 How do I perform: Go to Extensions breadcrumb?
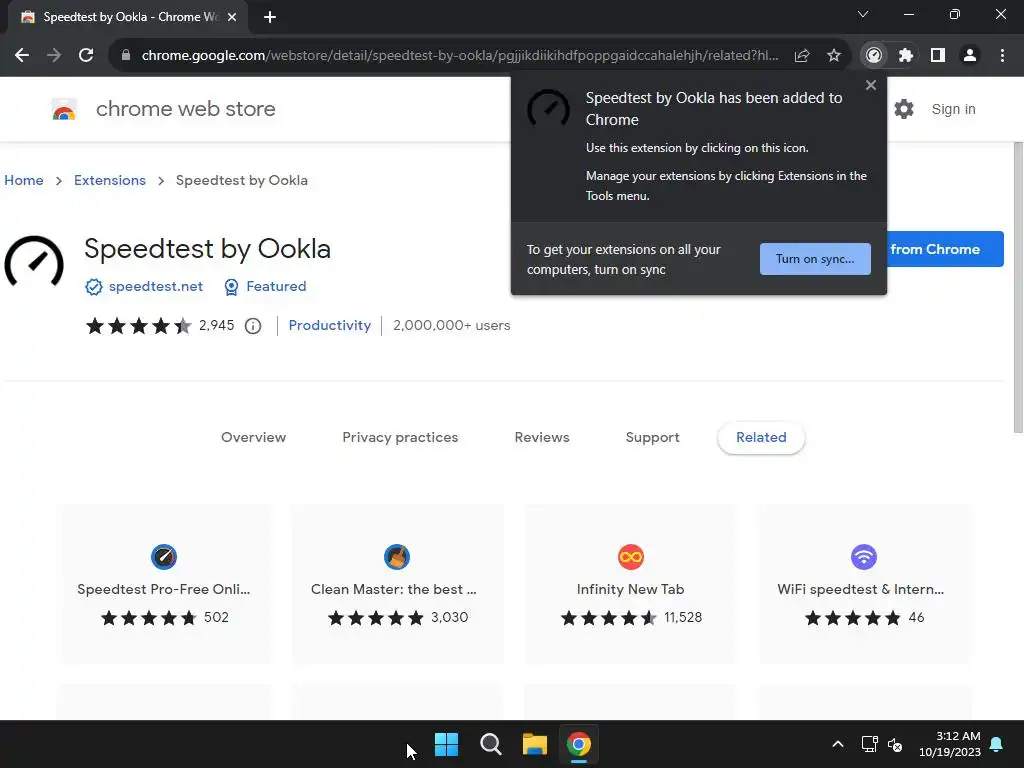110,180
